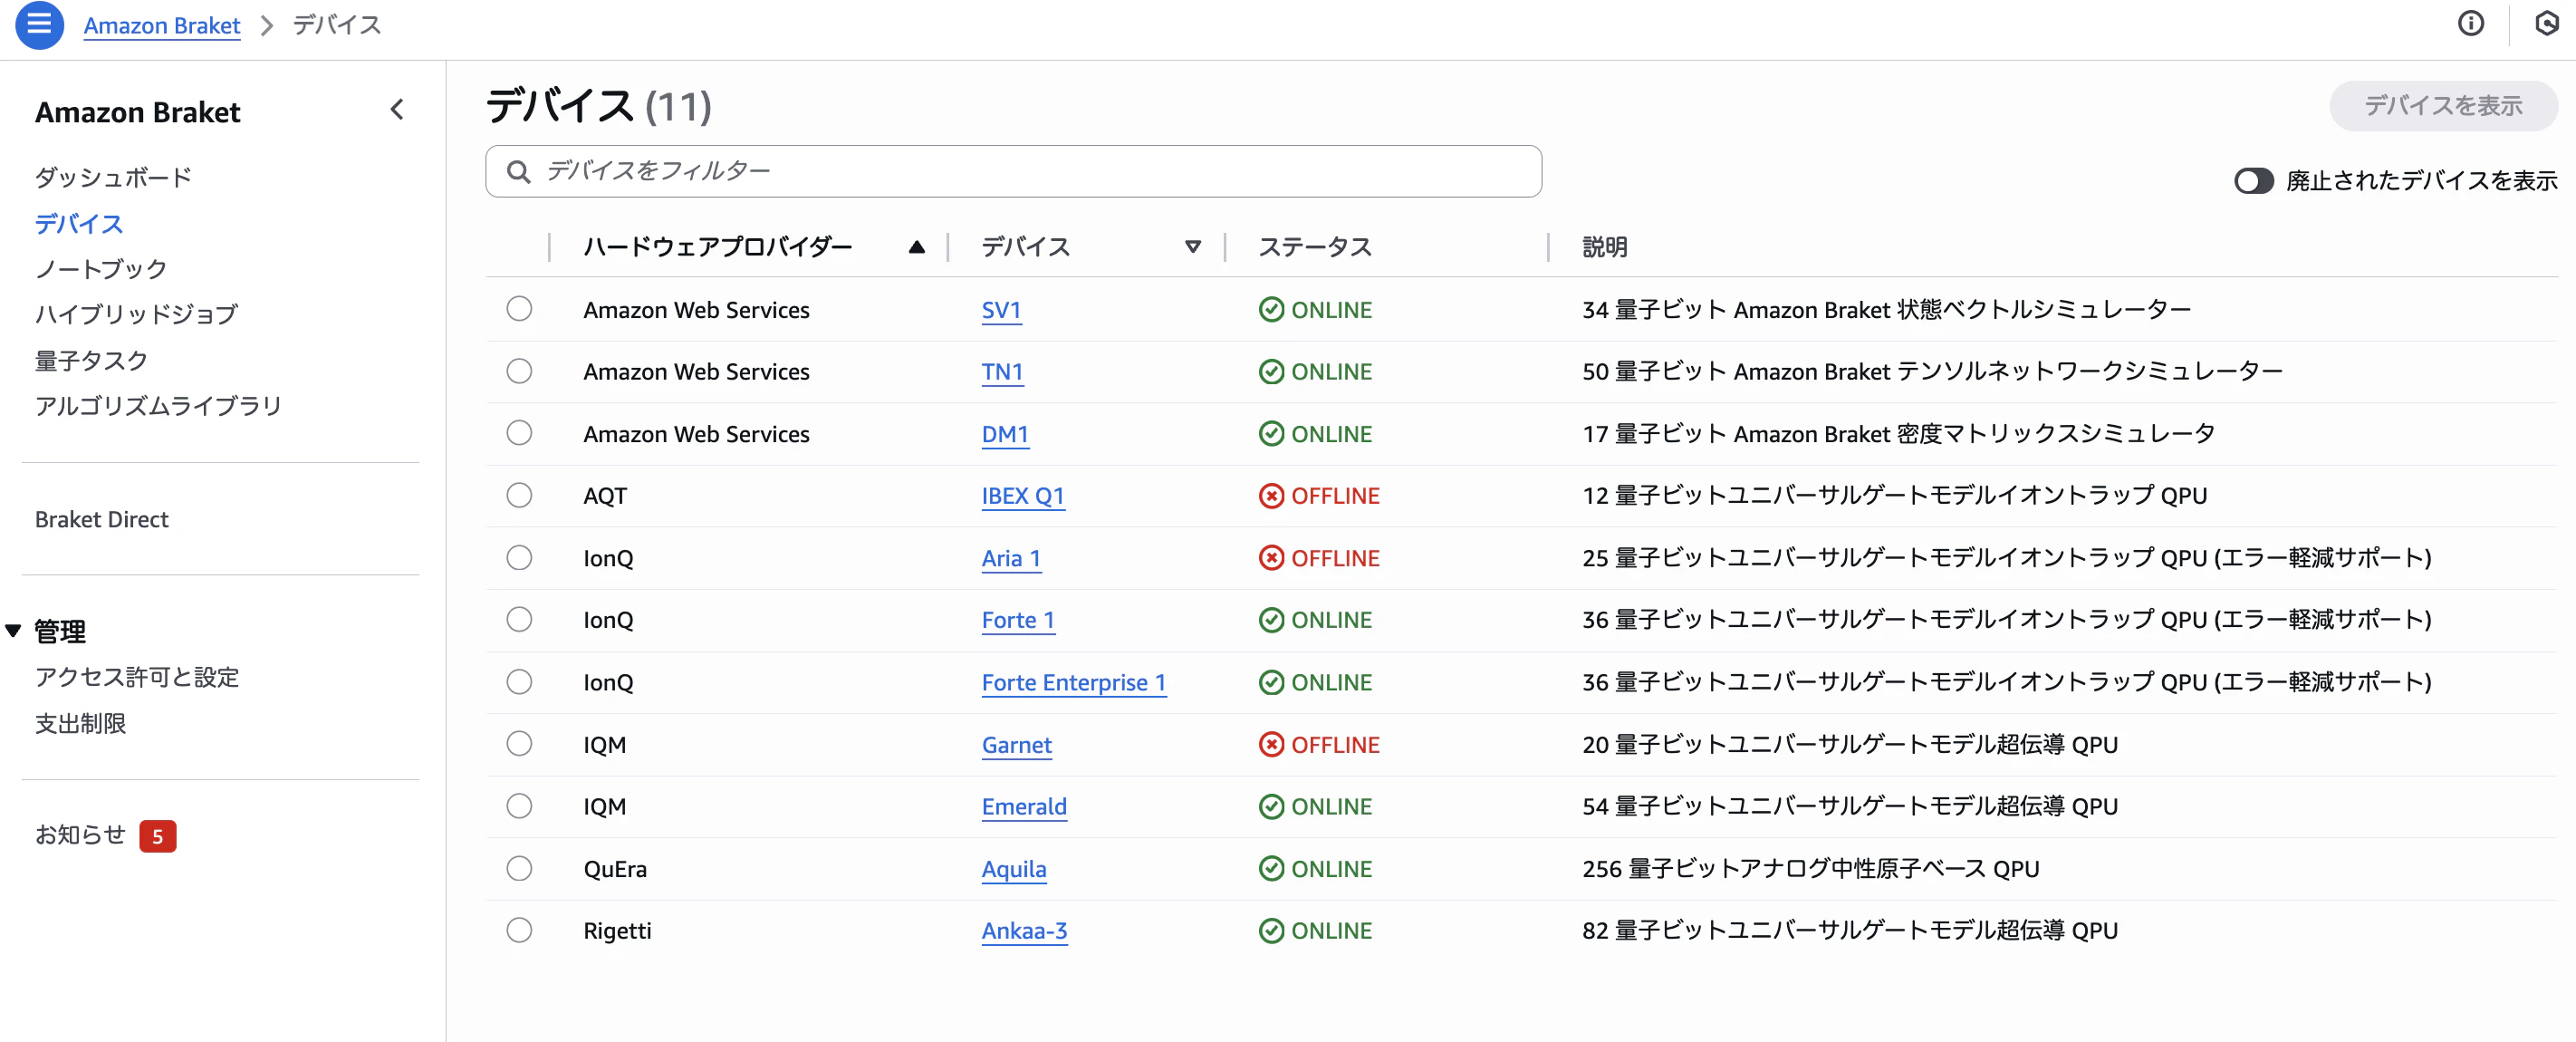Image resolution: width=2576 pixels, height=1042 pixels.
Task: Click the ONLINE status icon for Ankaa-3
Action: point(1271,931)
